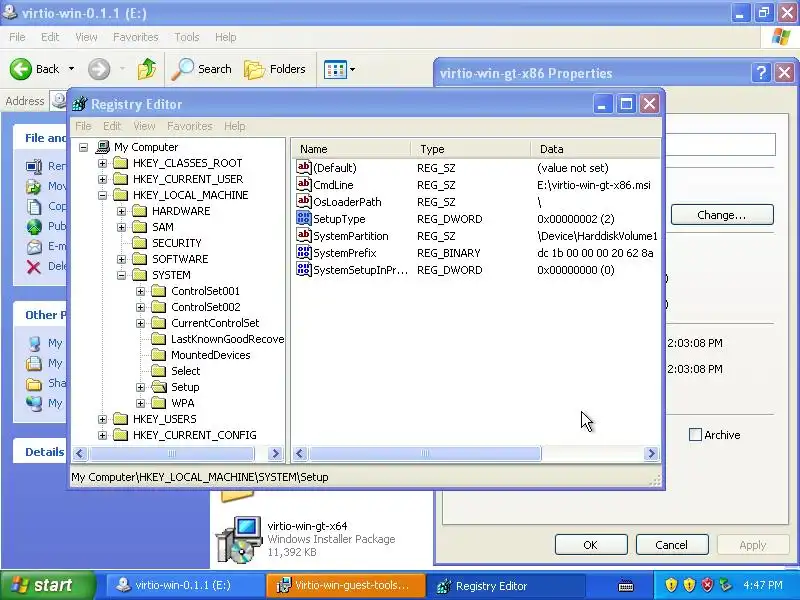Click Cancel in Properties dialog
The width and height of the screenshot is (800, 600).
point(671,544)
